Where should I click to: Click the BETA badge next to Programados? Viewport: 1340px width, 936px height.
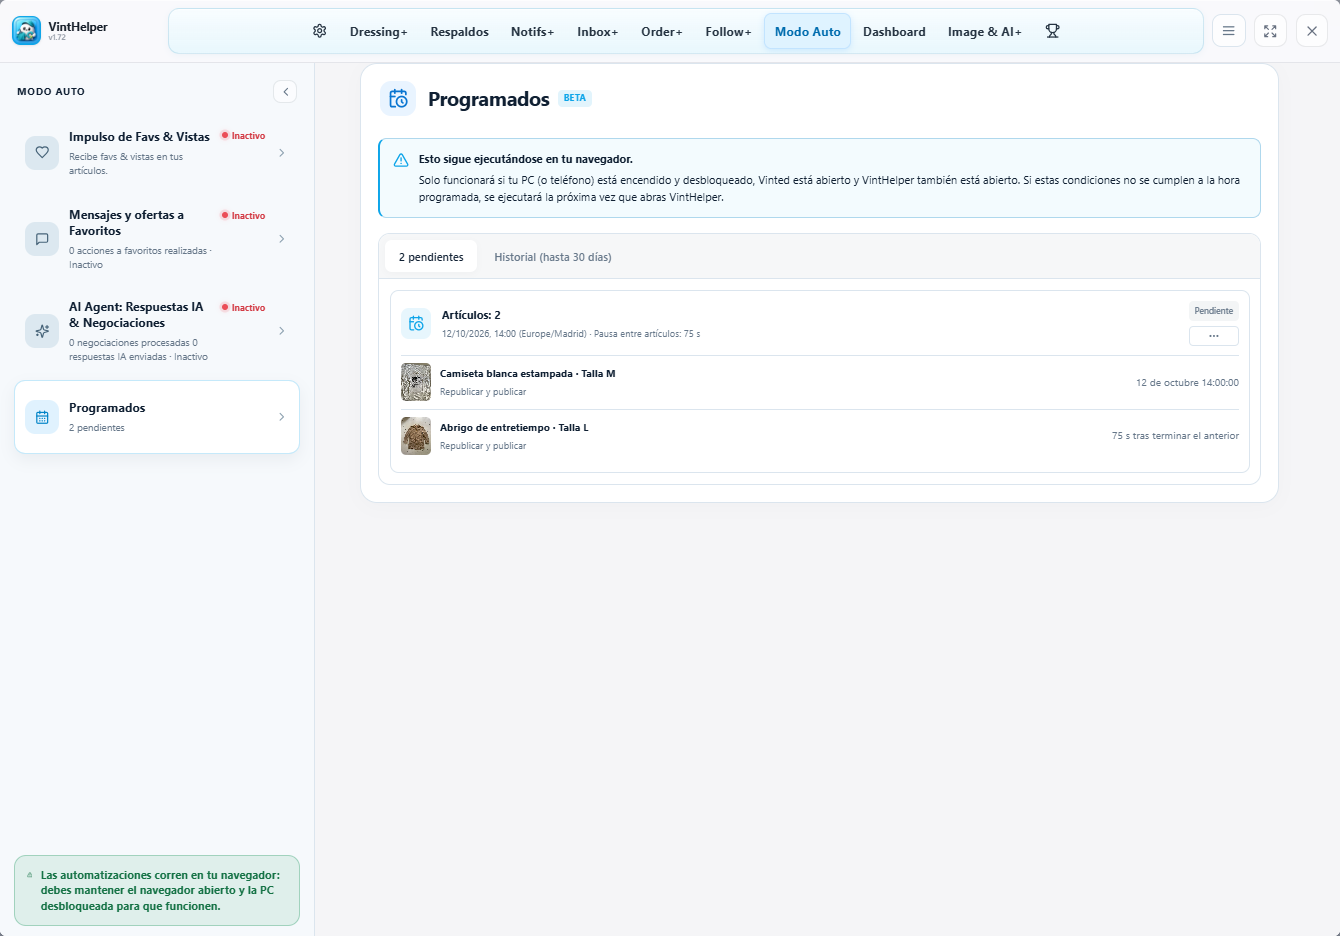(575, 98)
